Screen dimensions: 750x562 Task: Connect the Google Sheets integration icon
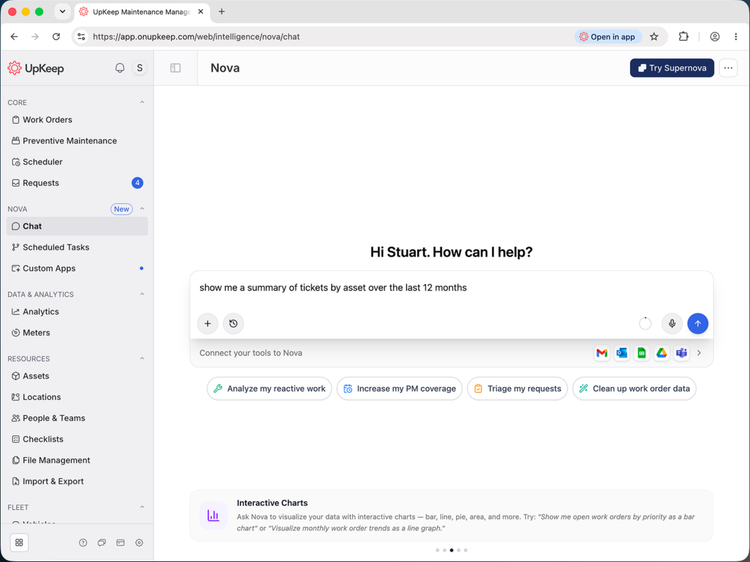[641, 353]
